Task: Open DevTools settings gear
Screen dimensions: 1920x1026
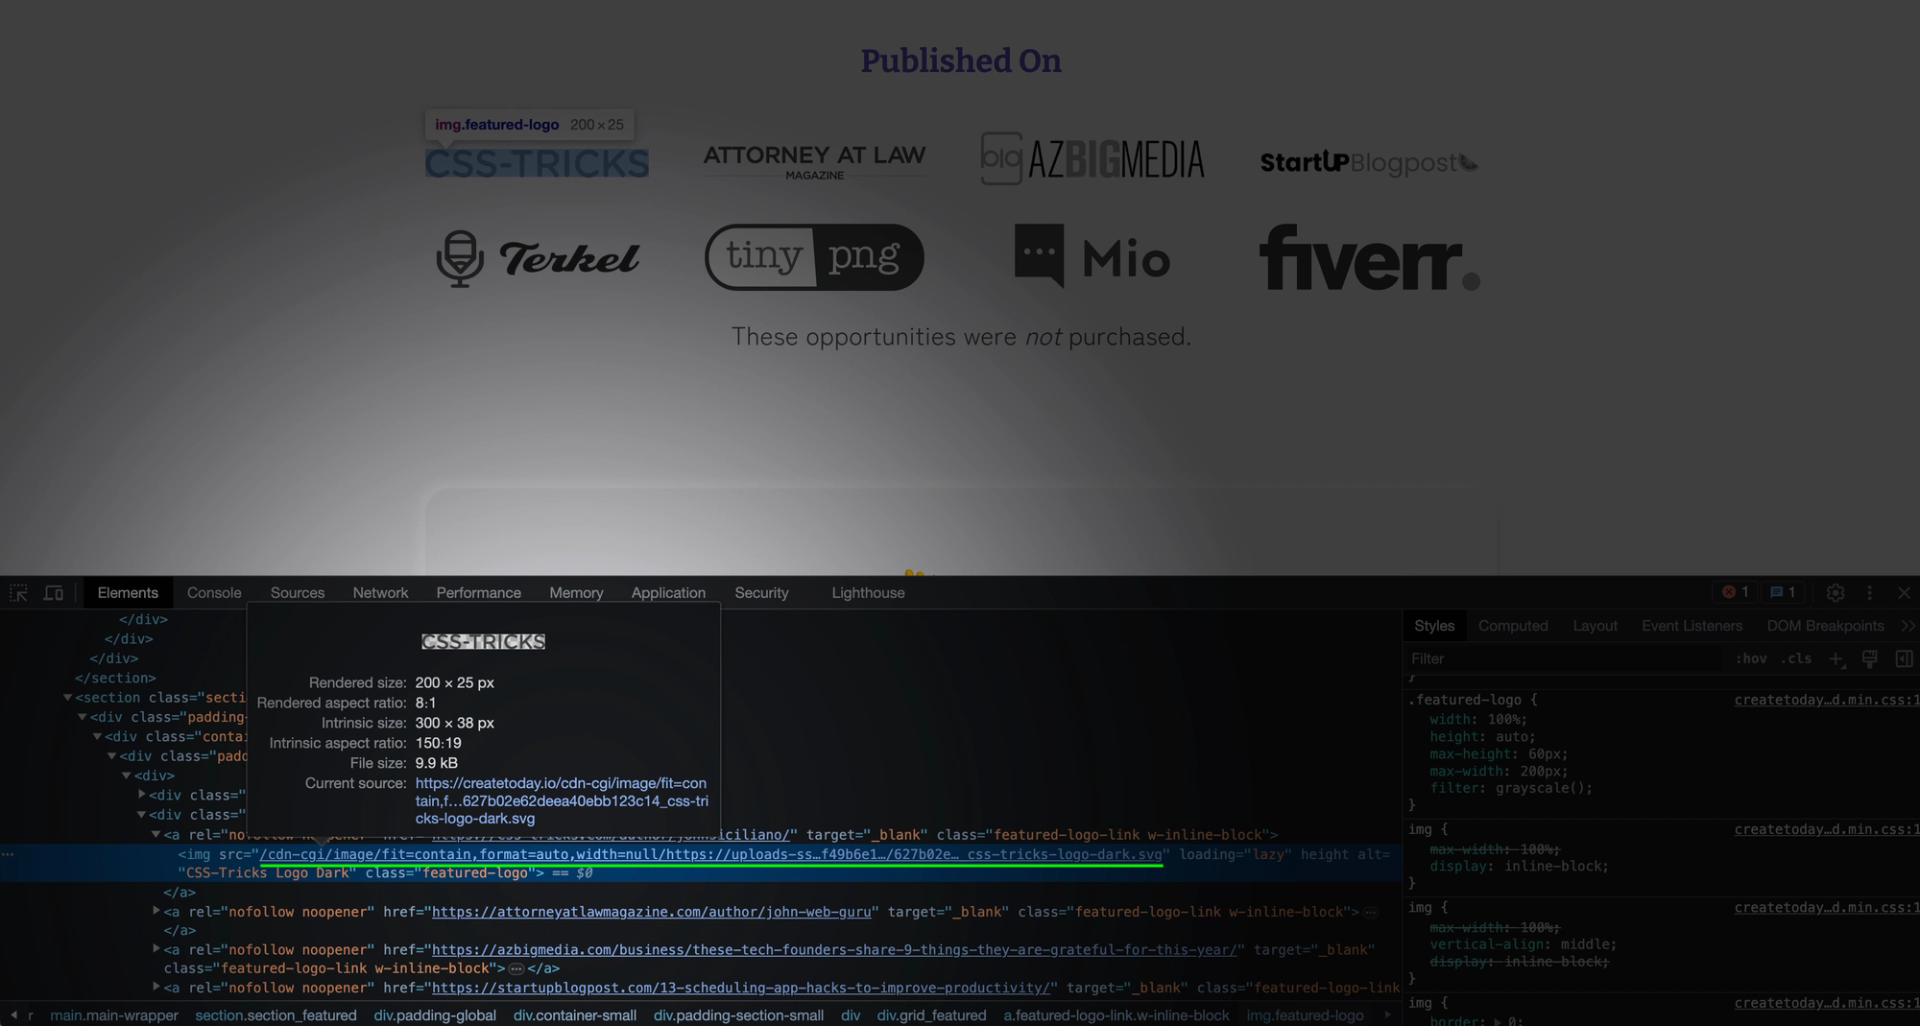Action: [1835, 593]
